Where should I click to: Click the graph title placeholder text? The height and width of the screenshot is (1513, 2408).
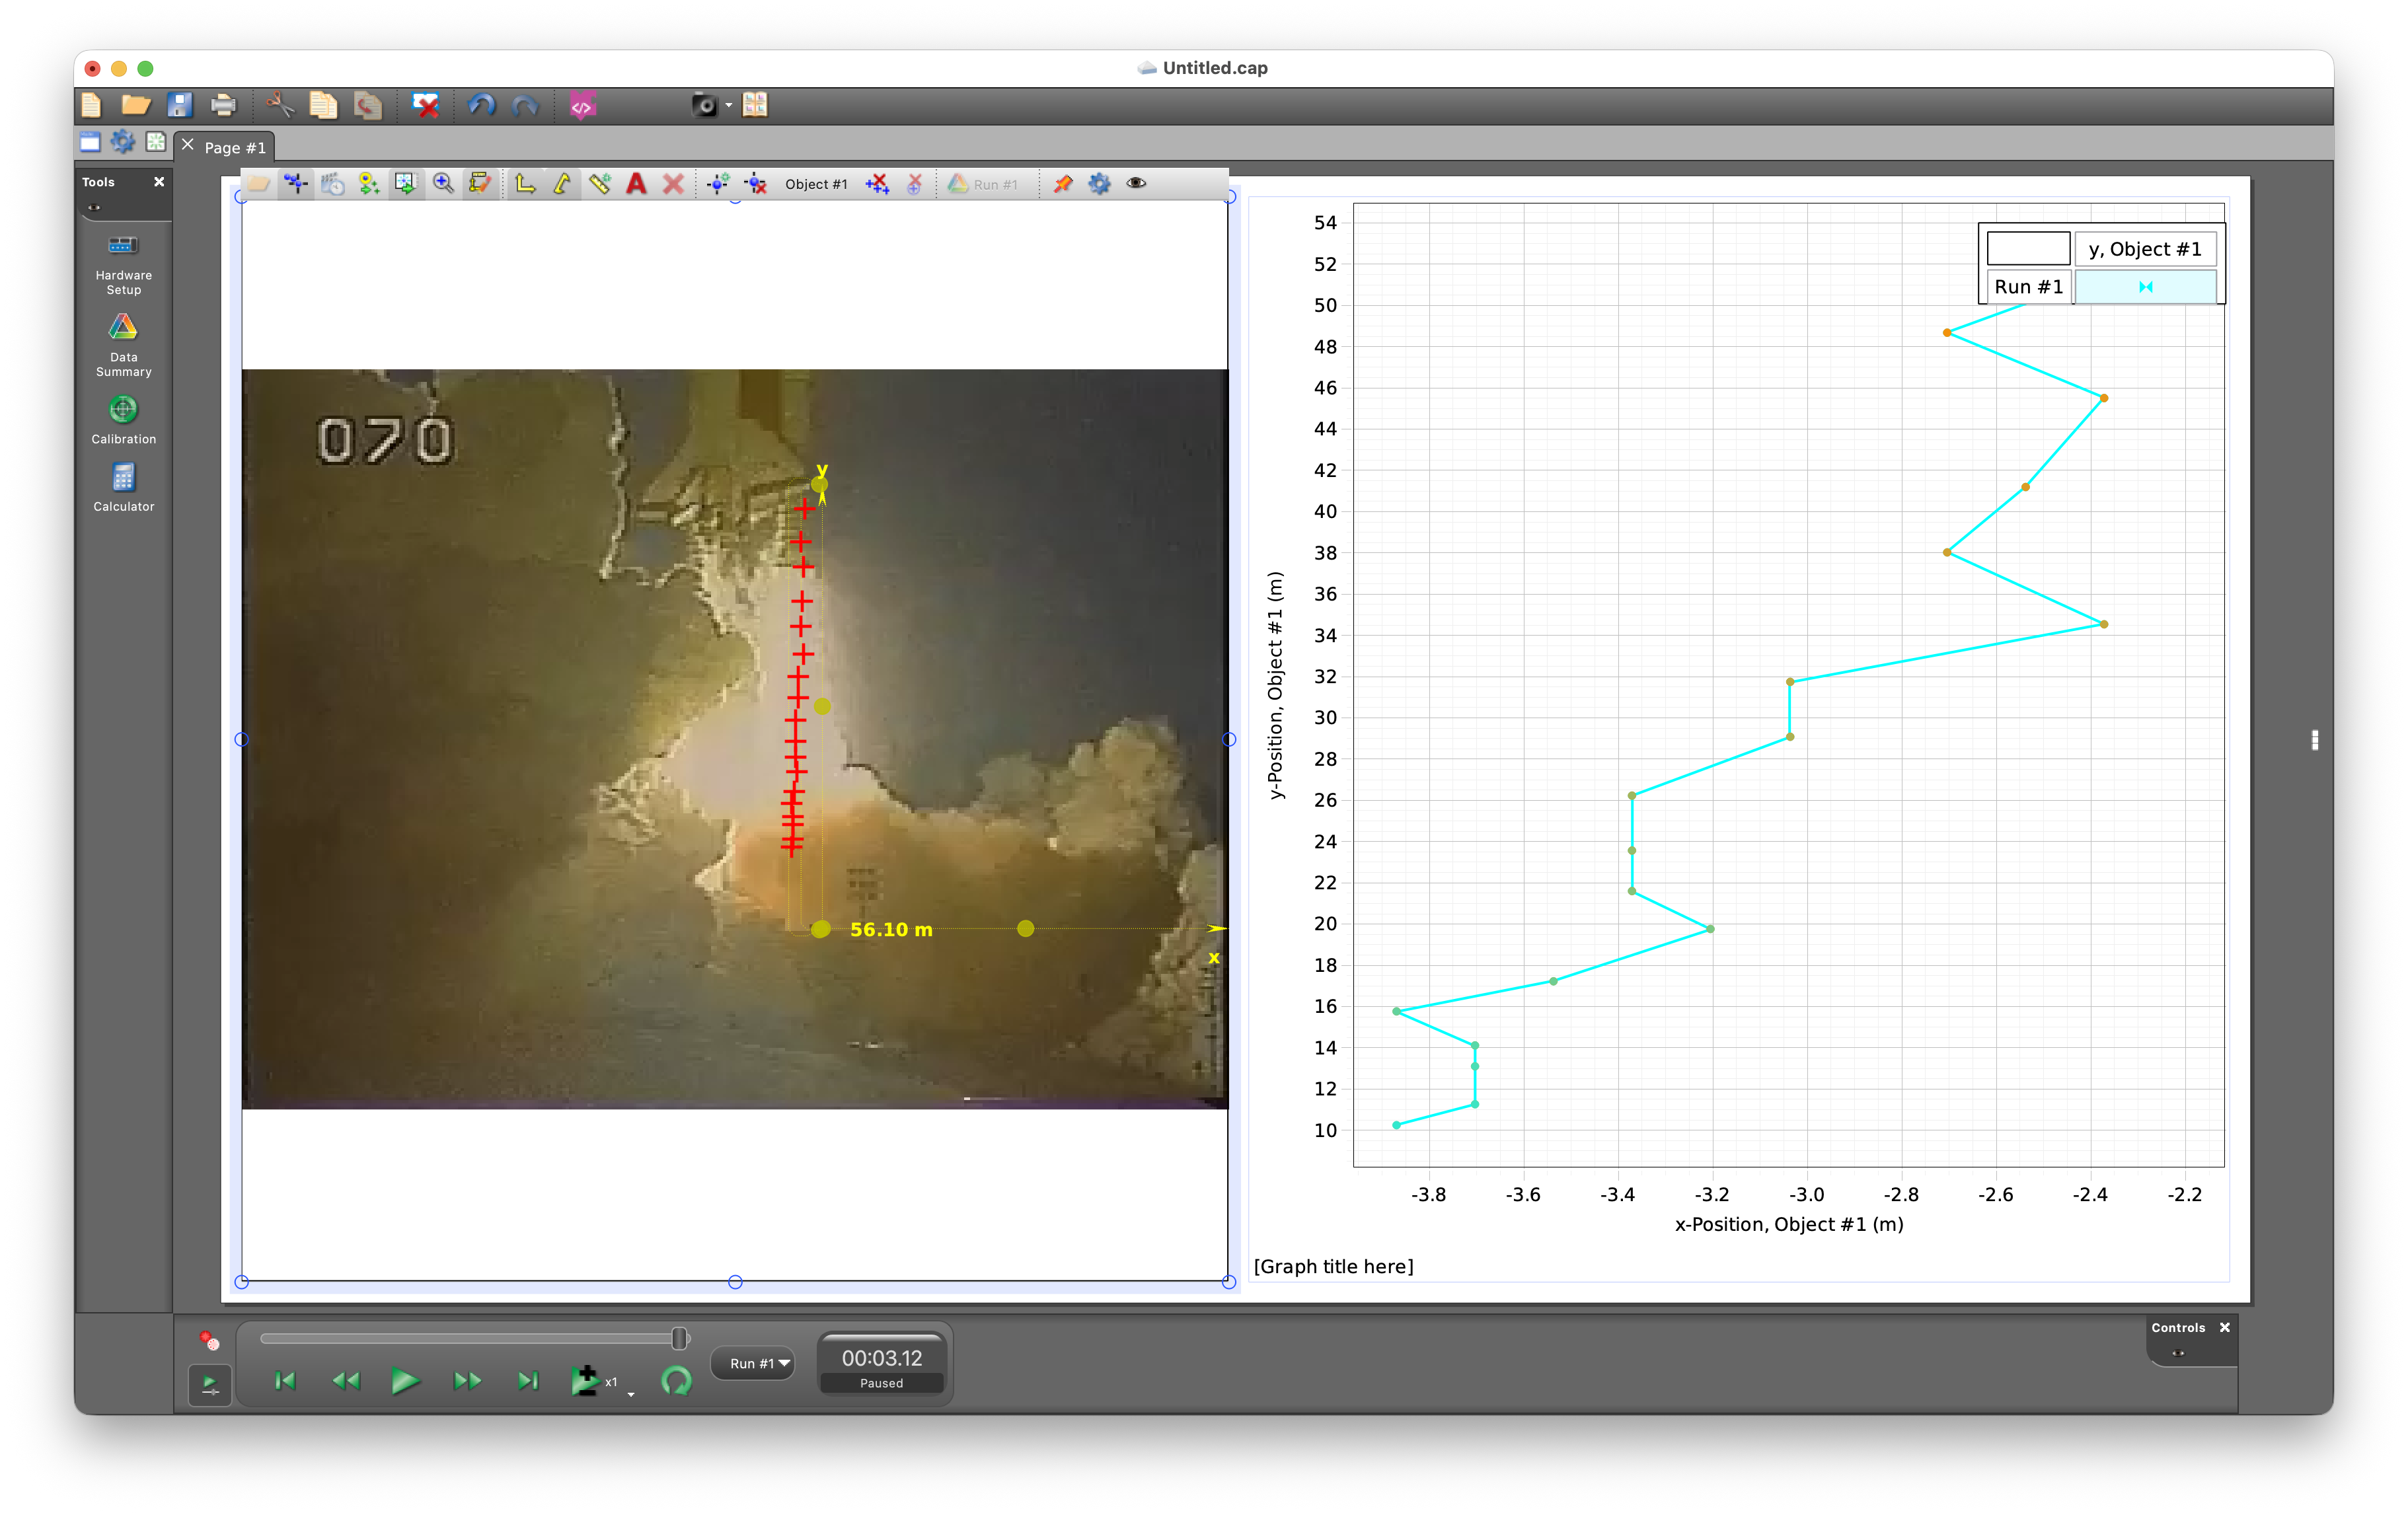click(1333, 1266)
